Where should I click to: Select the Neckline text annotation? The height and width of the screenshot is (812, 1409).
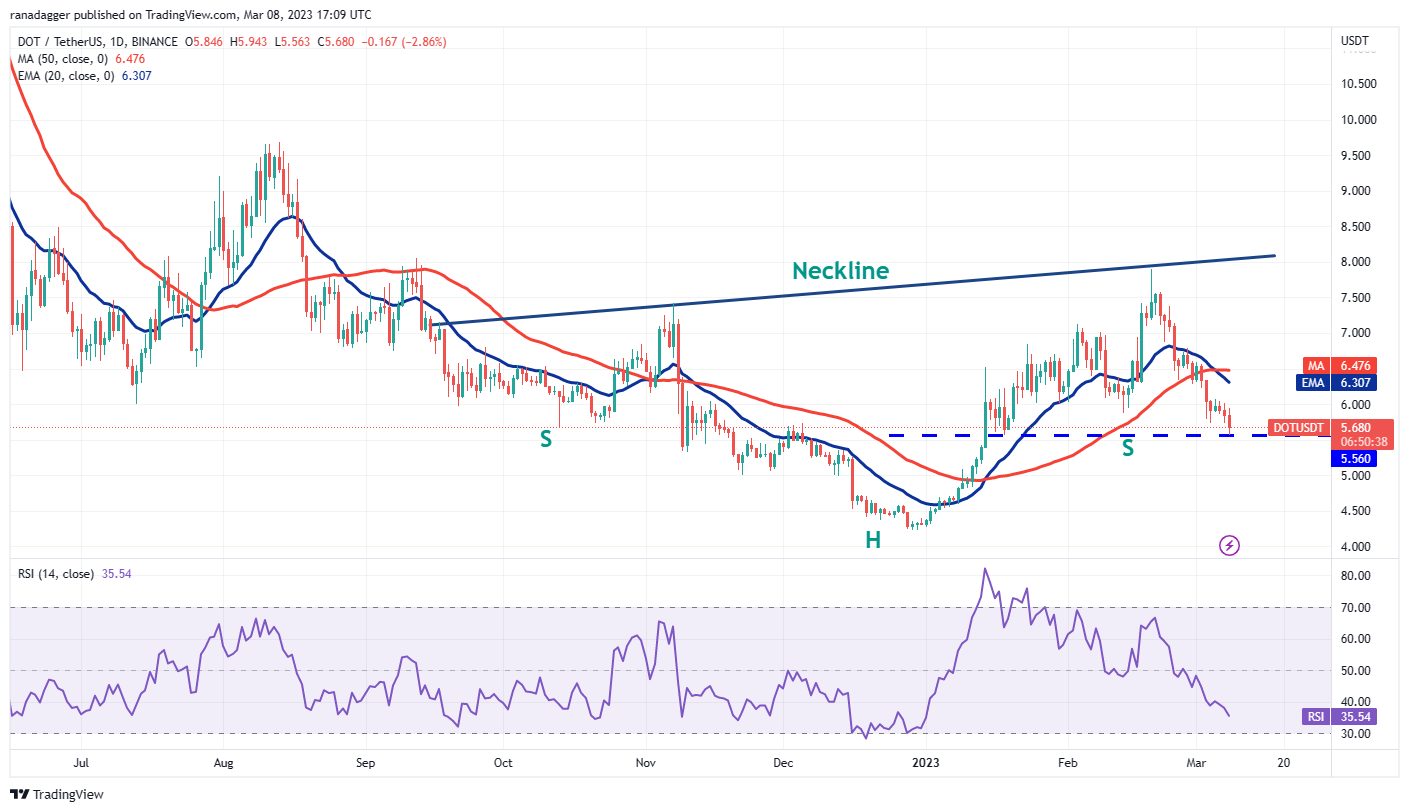[840, 270]
